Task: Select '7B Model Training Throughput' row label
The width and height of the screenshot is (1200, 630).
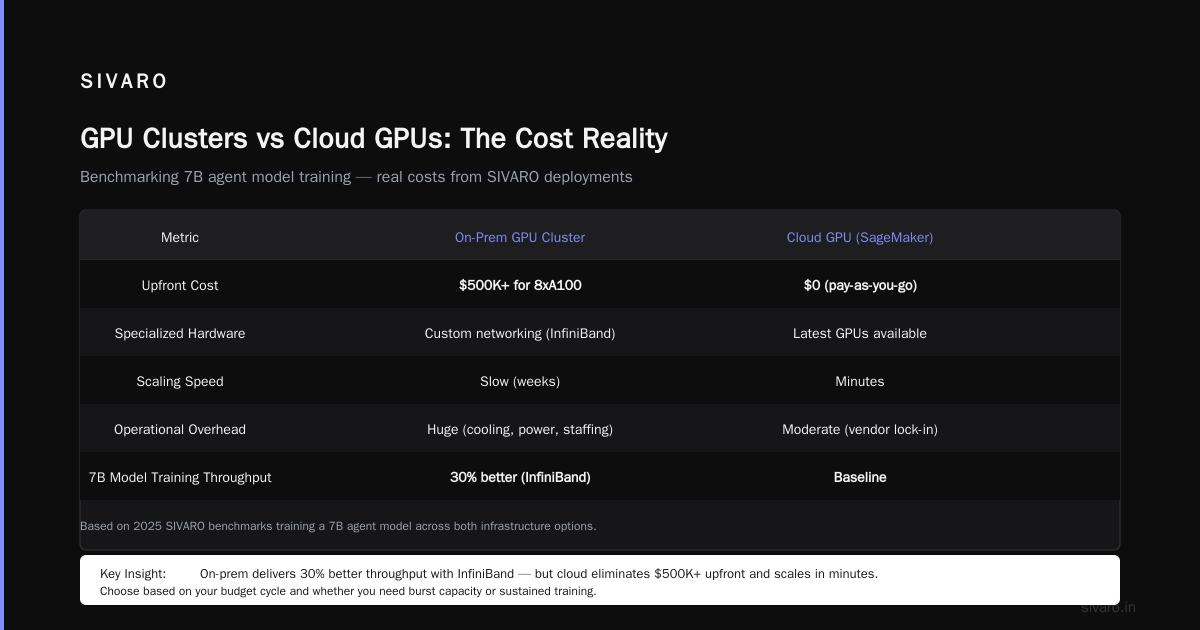Action: click(x=180, y=477)
